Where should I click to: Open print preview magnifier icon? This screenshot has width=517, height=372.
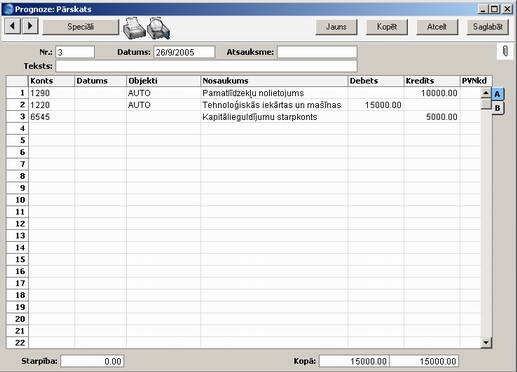coord(159,28)
